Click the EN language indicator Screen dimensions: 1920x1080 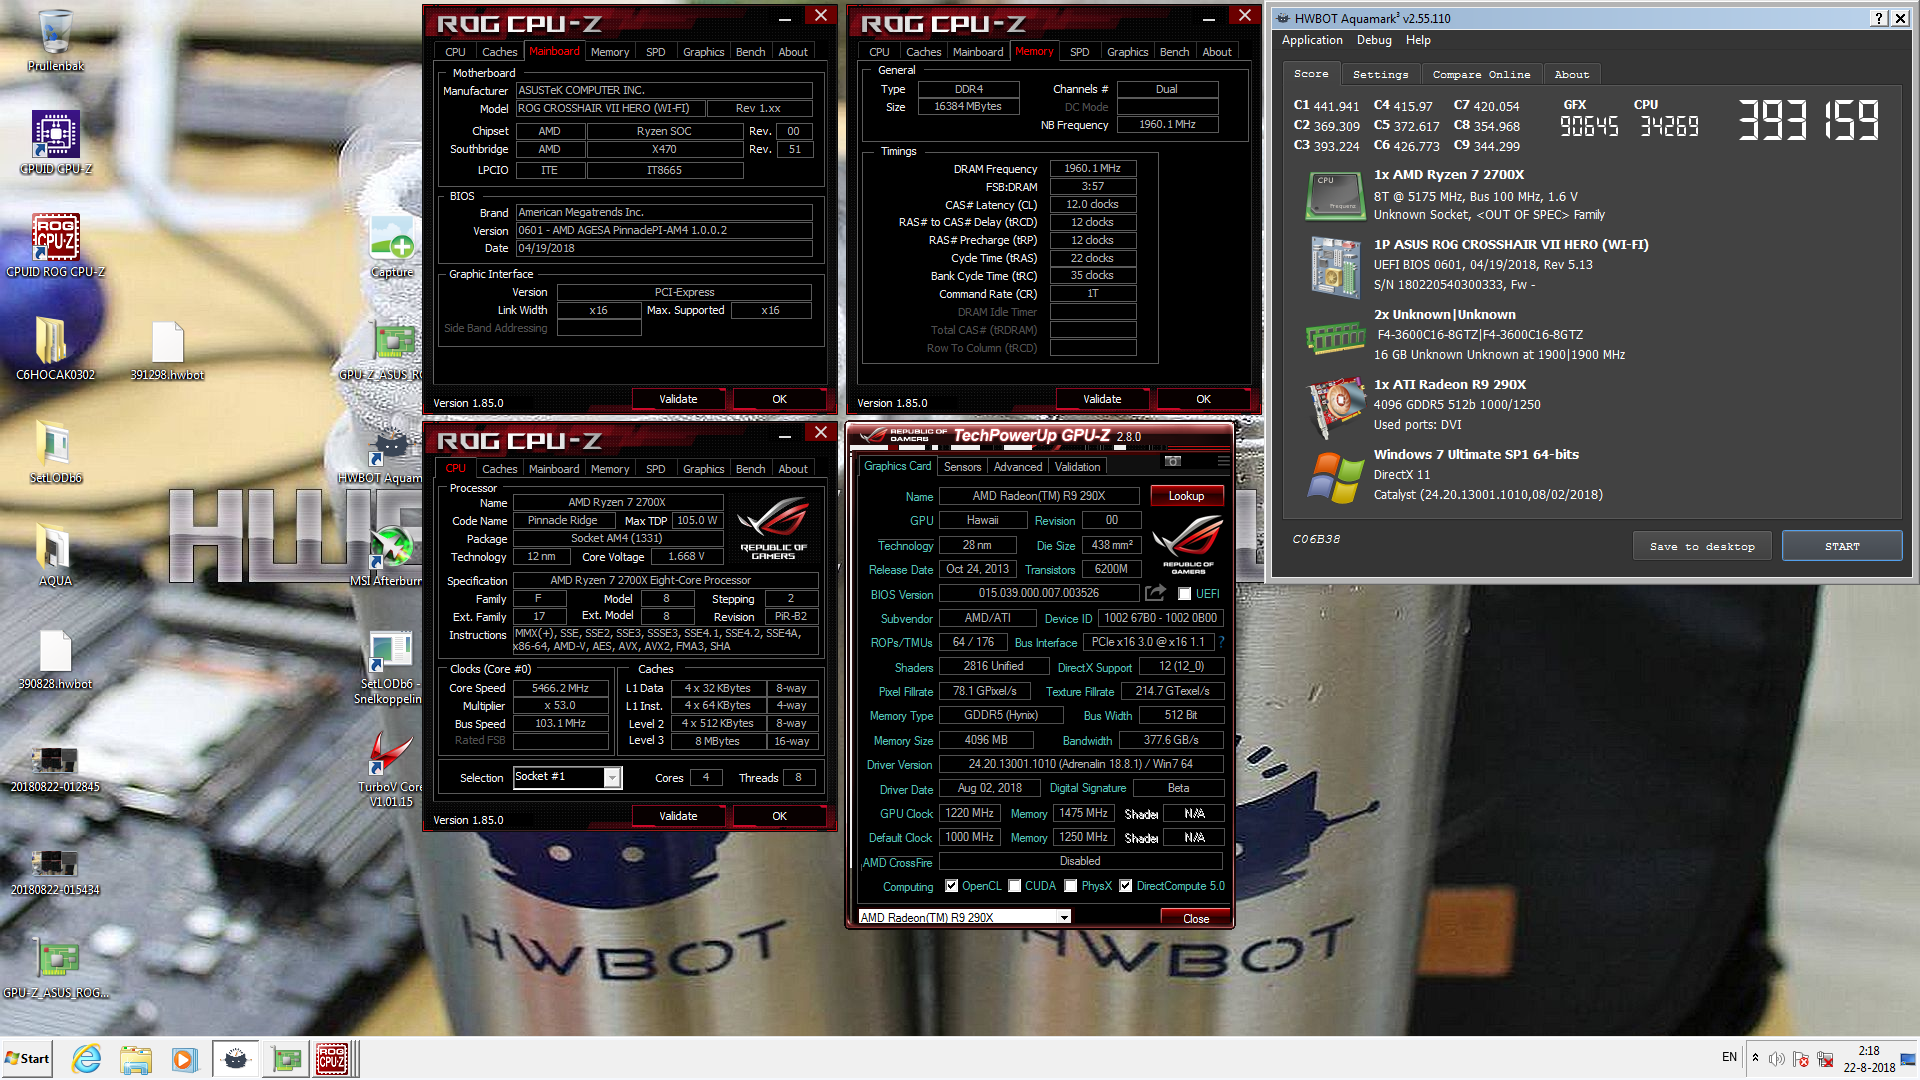pos(1729,1057)
